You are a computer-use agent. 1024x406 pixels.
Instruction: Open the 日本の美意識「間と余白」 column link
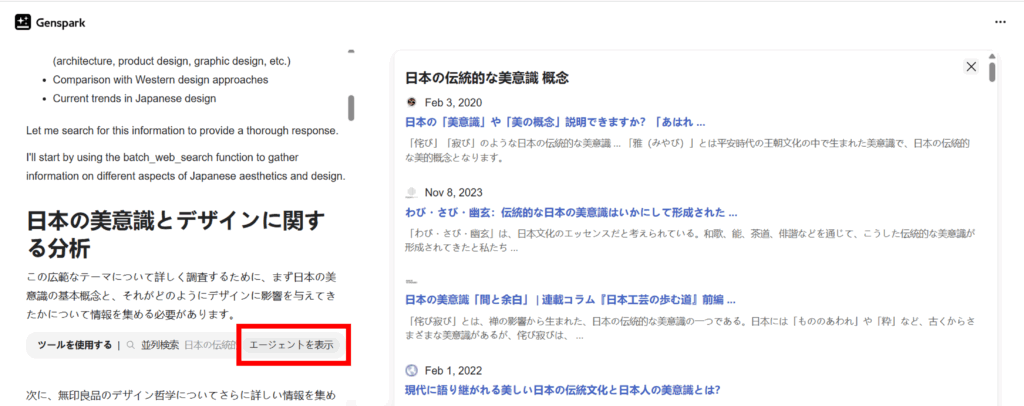coord(570,299)
